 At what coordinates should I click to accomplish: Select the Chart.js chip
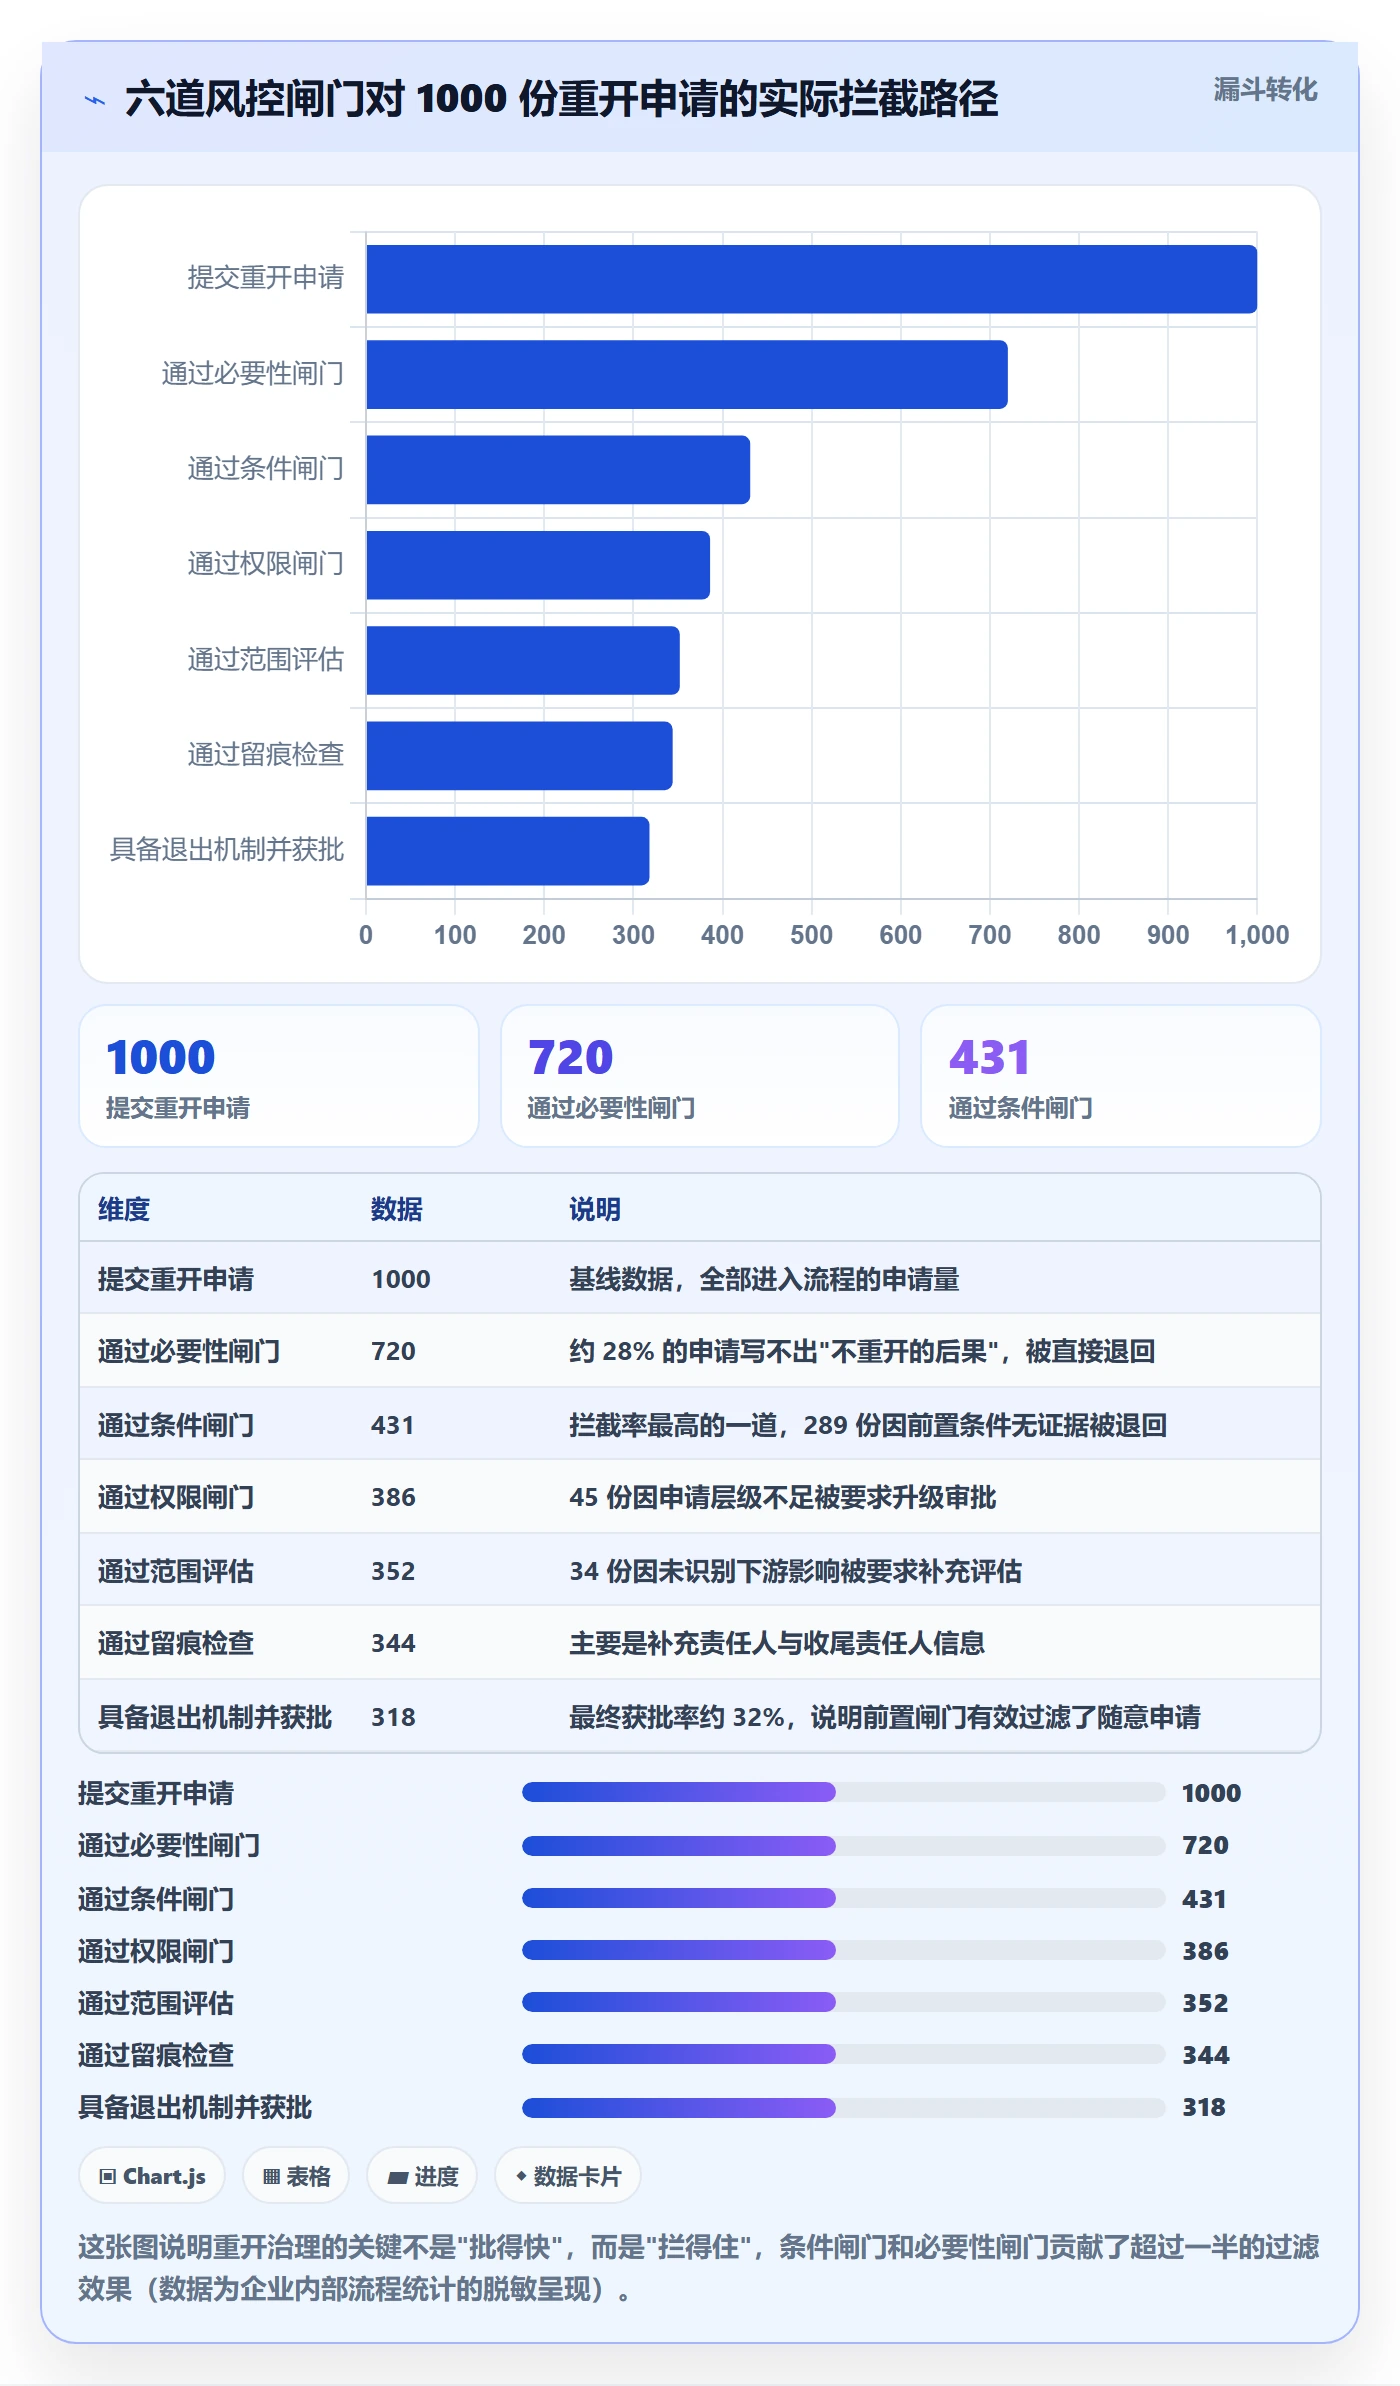(152, 2176)
